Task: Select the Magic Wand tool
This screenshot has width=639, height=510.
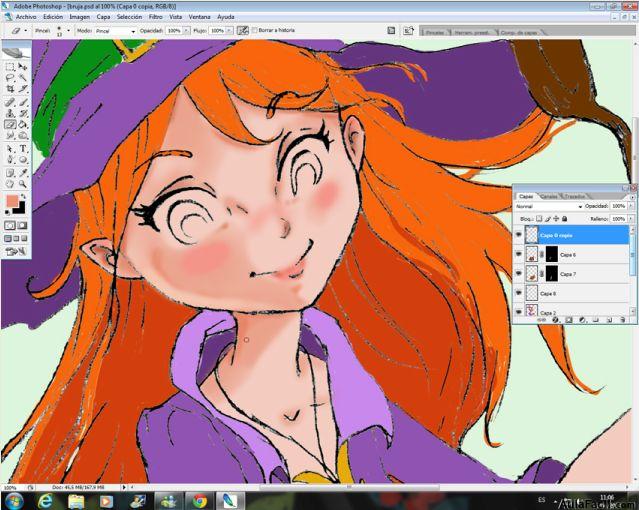Action: coord(23,78)
